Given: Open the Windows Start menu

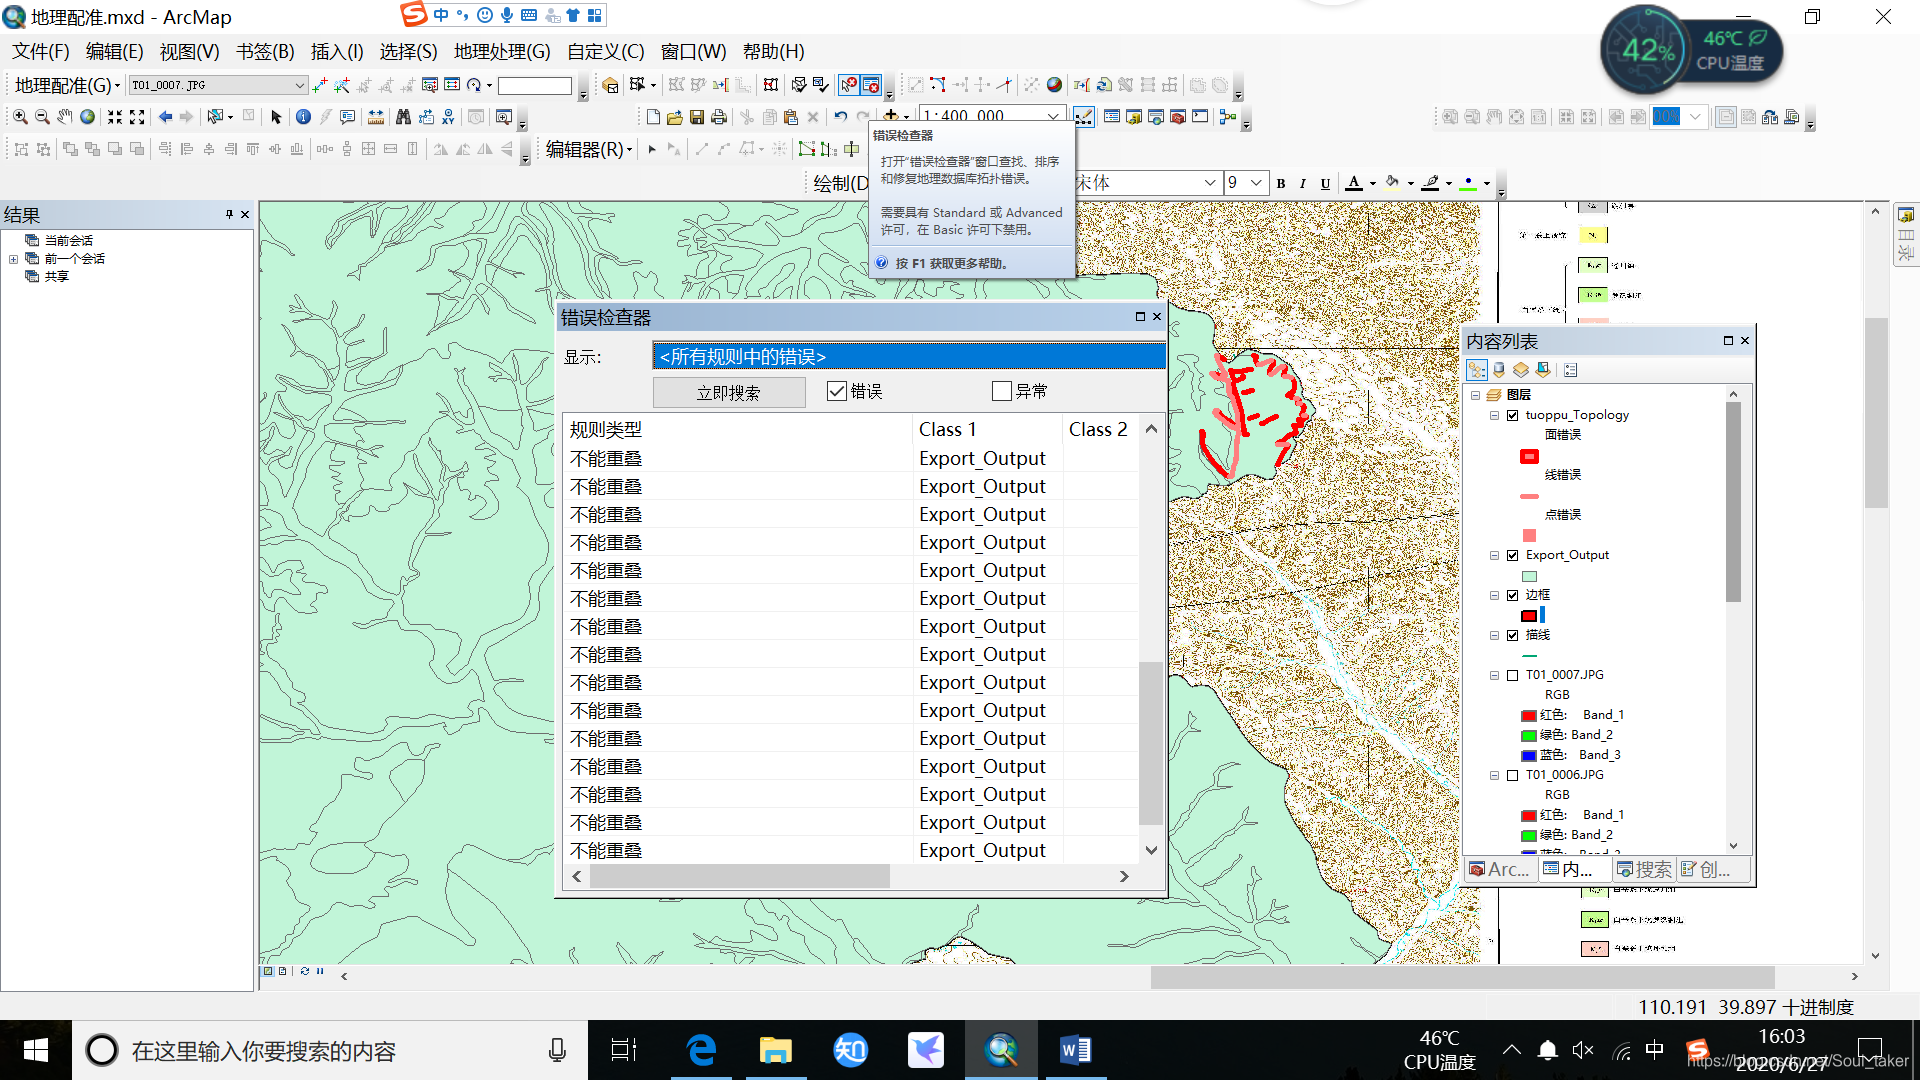Looking at the screenshot, I should (36, 1050).
